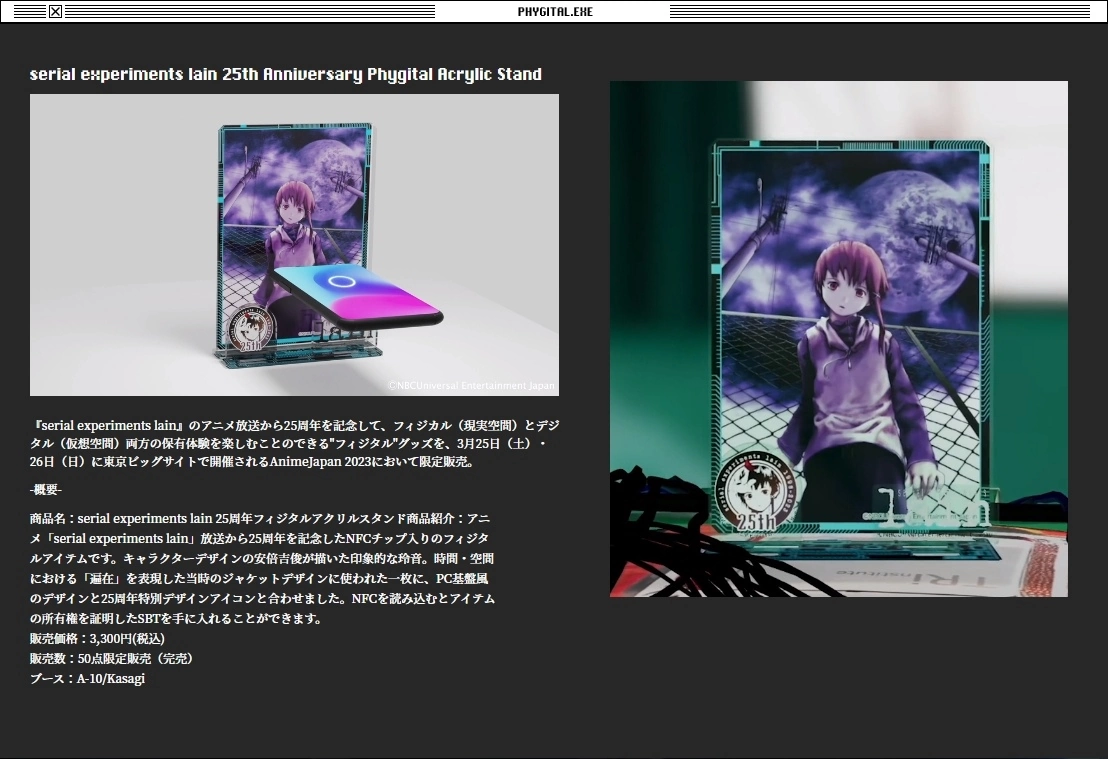
Task: Close the PHYGITAL.EXE window with the X box
Action: (x=55, y=11)
